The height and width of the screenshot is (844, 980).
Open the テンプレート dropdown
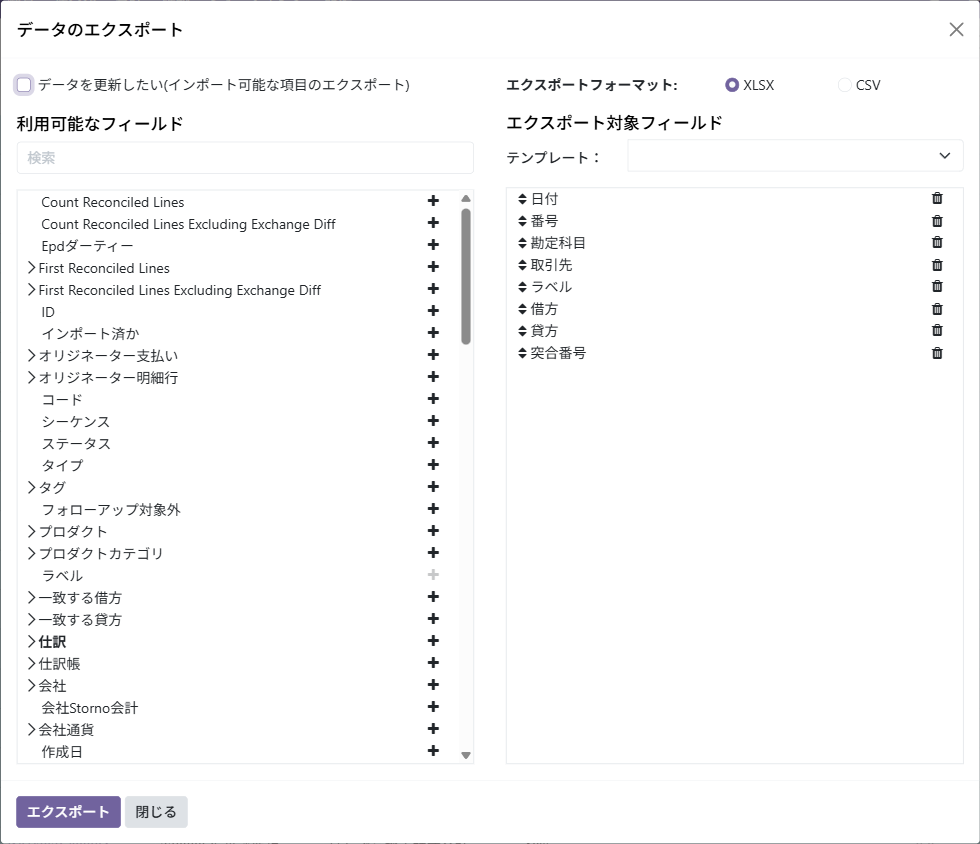coord(795,156)
